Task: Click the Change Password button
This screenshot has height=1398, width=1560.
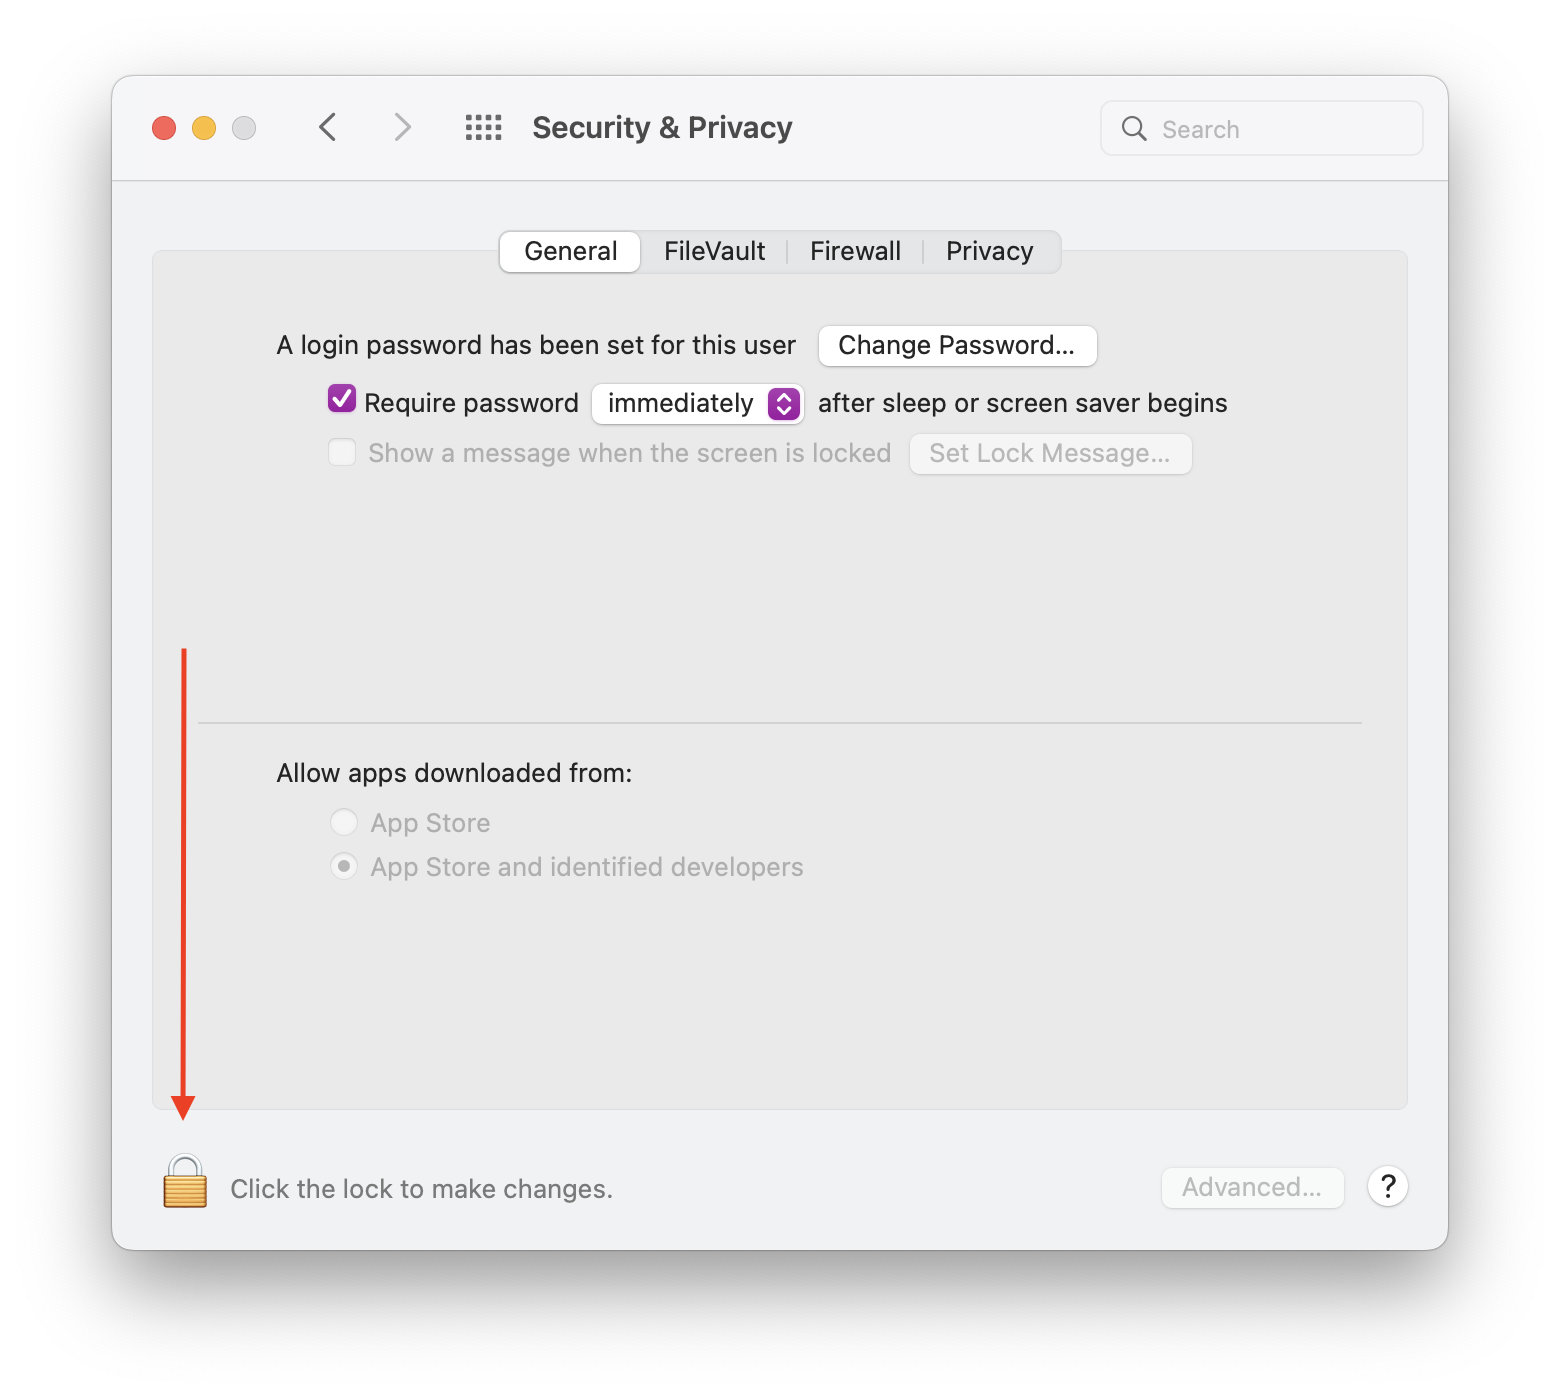Action: [957, 345]
